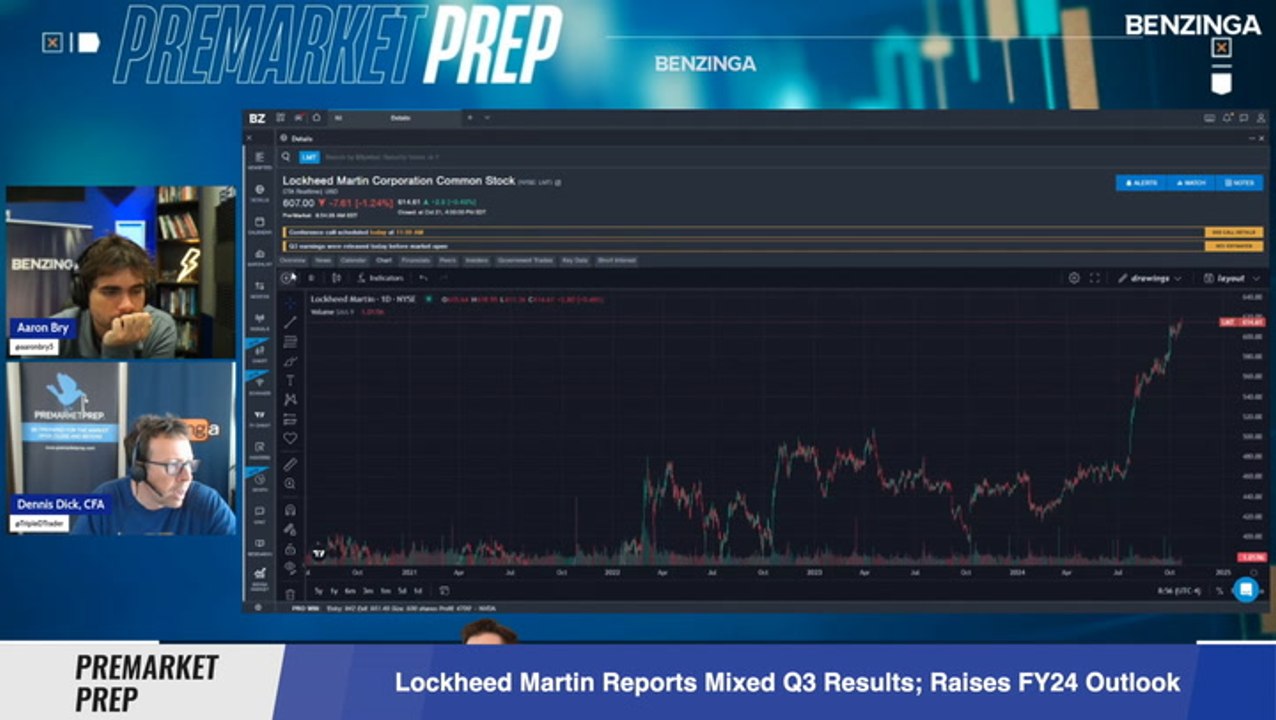Open the sidebar settings gear at bottom

click(258, 607)
